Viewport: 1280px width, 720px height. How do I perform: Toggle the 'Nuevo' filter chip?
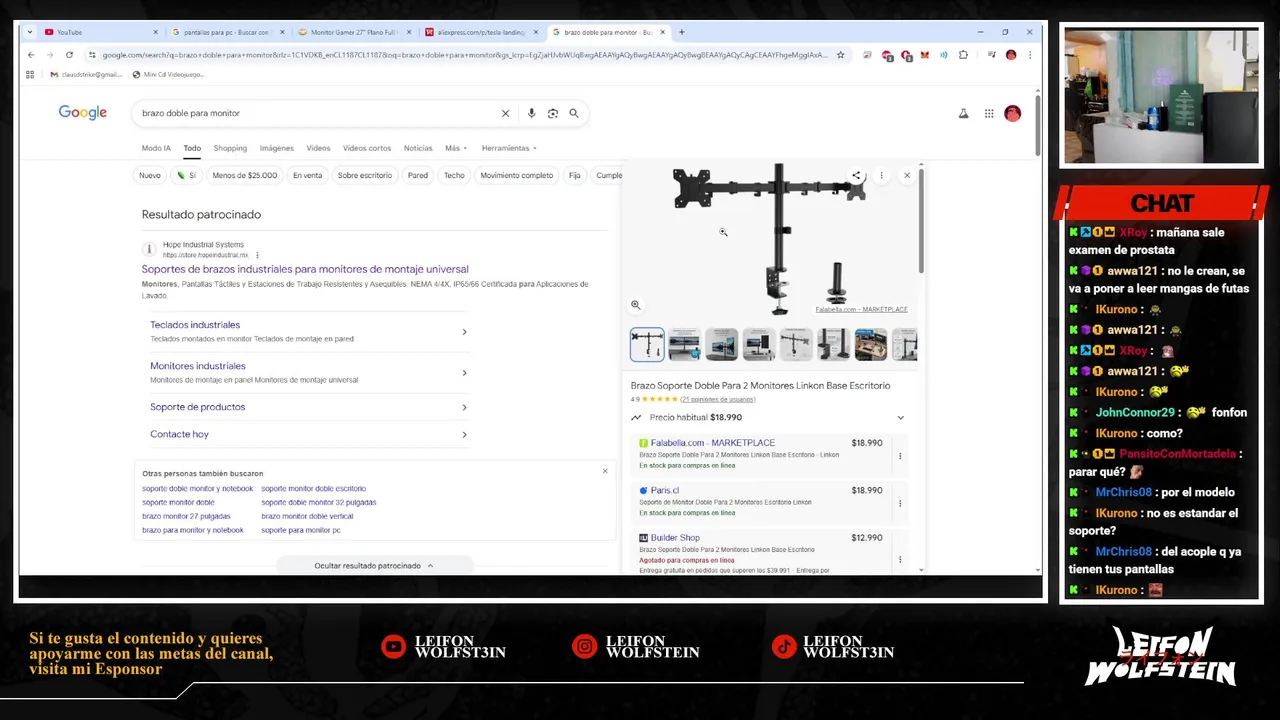coord(150,175)
